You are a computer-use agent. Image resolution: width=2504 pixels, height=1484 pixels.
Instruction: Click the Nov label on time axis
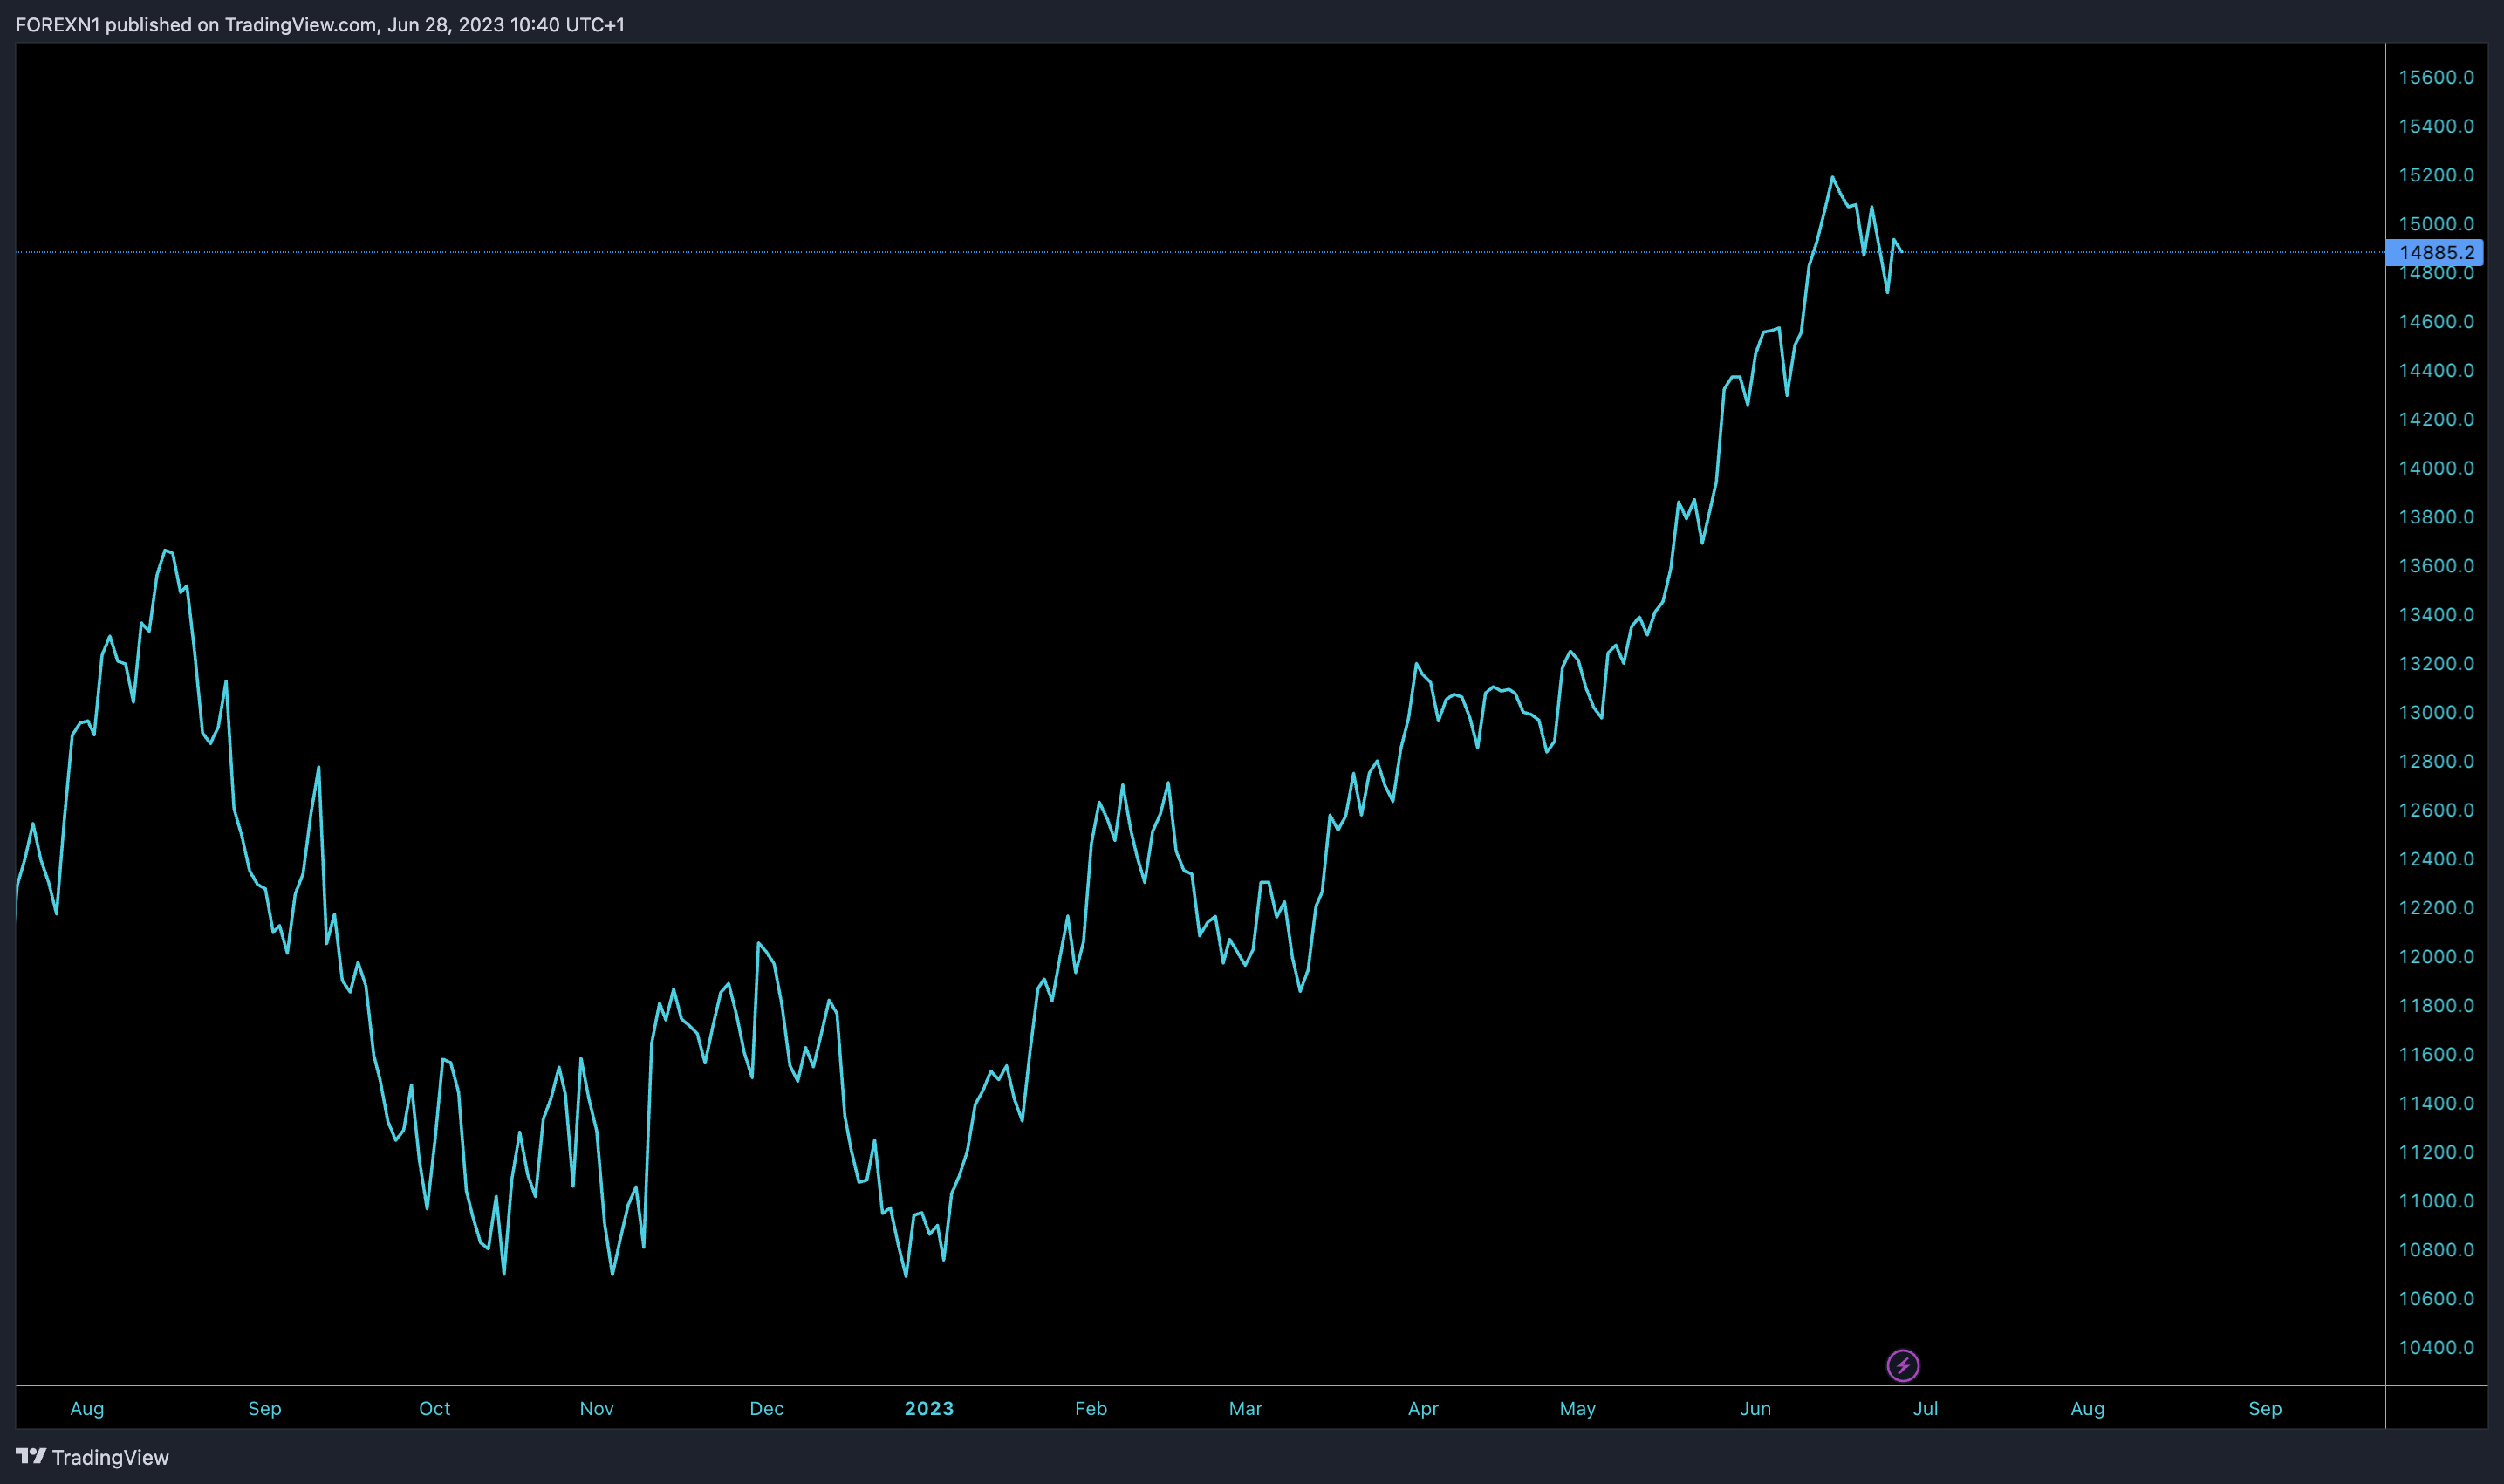tap(597, 1408)
